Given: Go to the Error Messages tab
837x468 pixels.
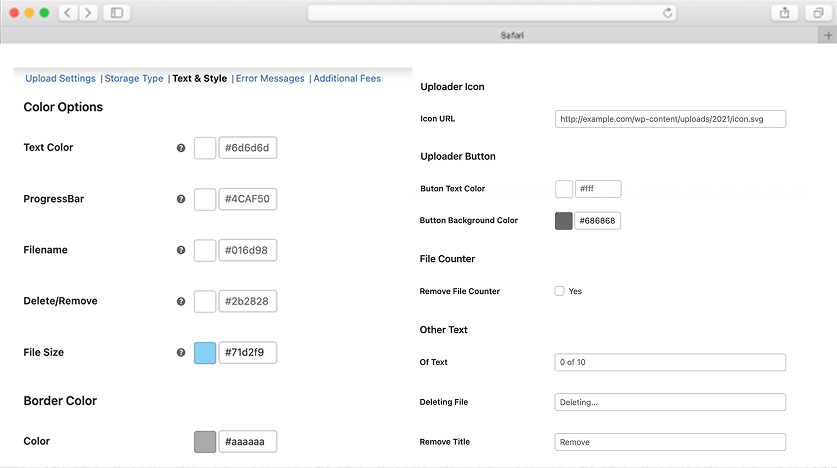Looking at the screenshot, I should click(270, 78).
